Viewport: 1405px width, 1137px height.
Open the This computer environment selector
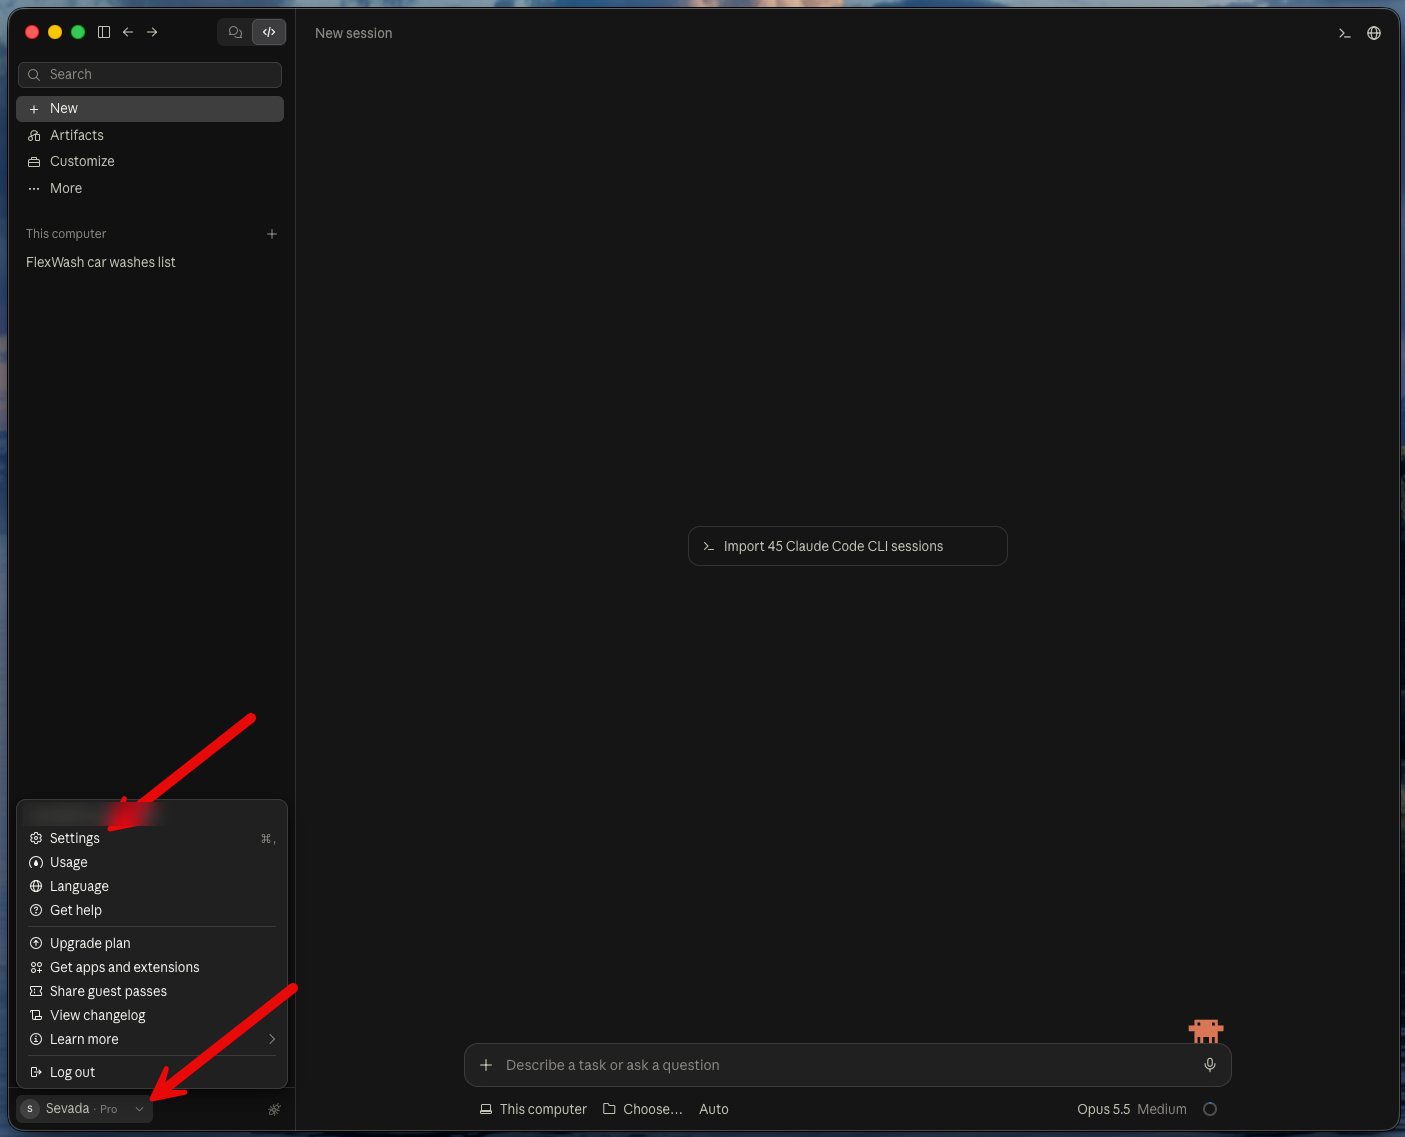[x=533, y=1109]
